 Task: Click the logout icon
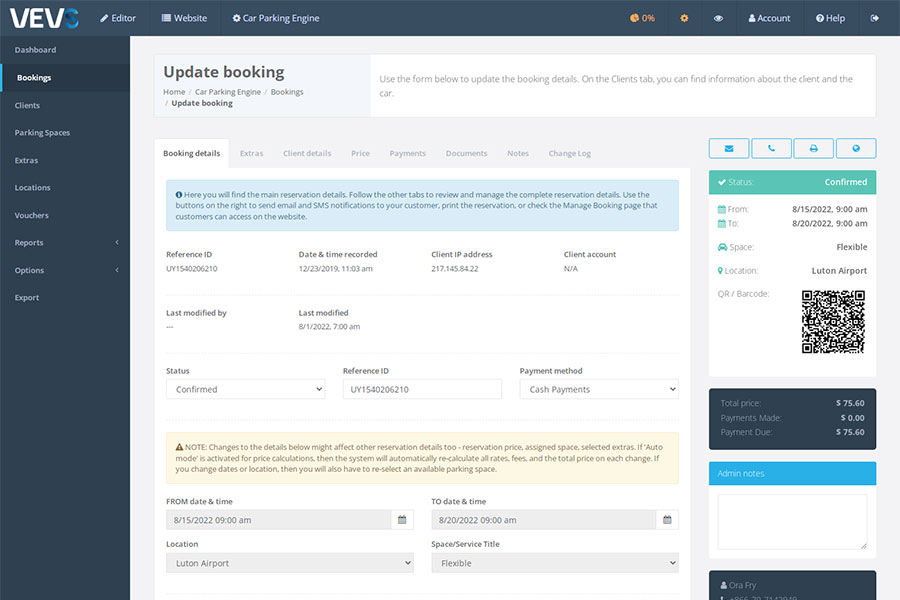(x=875, y=18)
